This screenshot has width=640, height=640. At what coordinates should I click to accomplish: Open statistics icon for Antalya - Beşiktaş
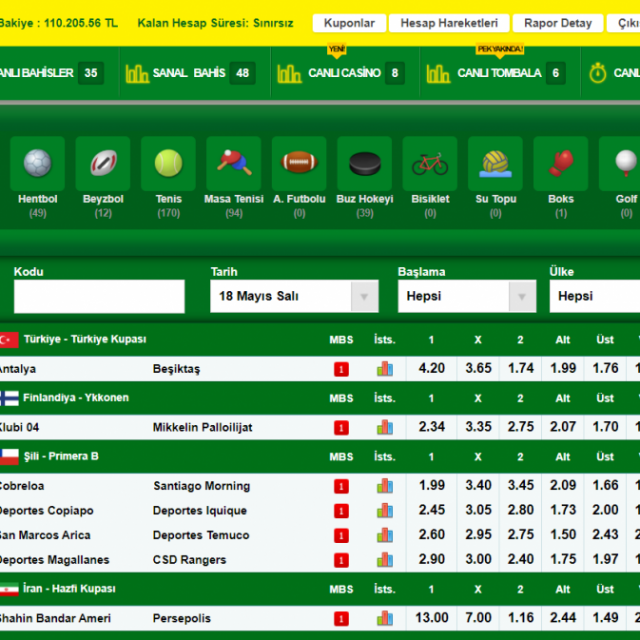point(384,369)
